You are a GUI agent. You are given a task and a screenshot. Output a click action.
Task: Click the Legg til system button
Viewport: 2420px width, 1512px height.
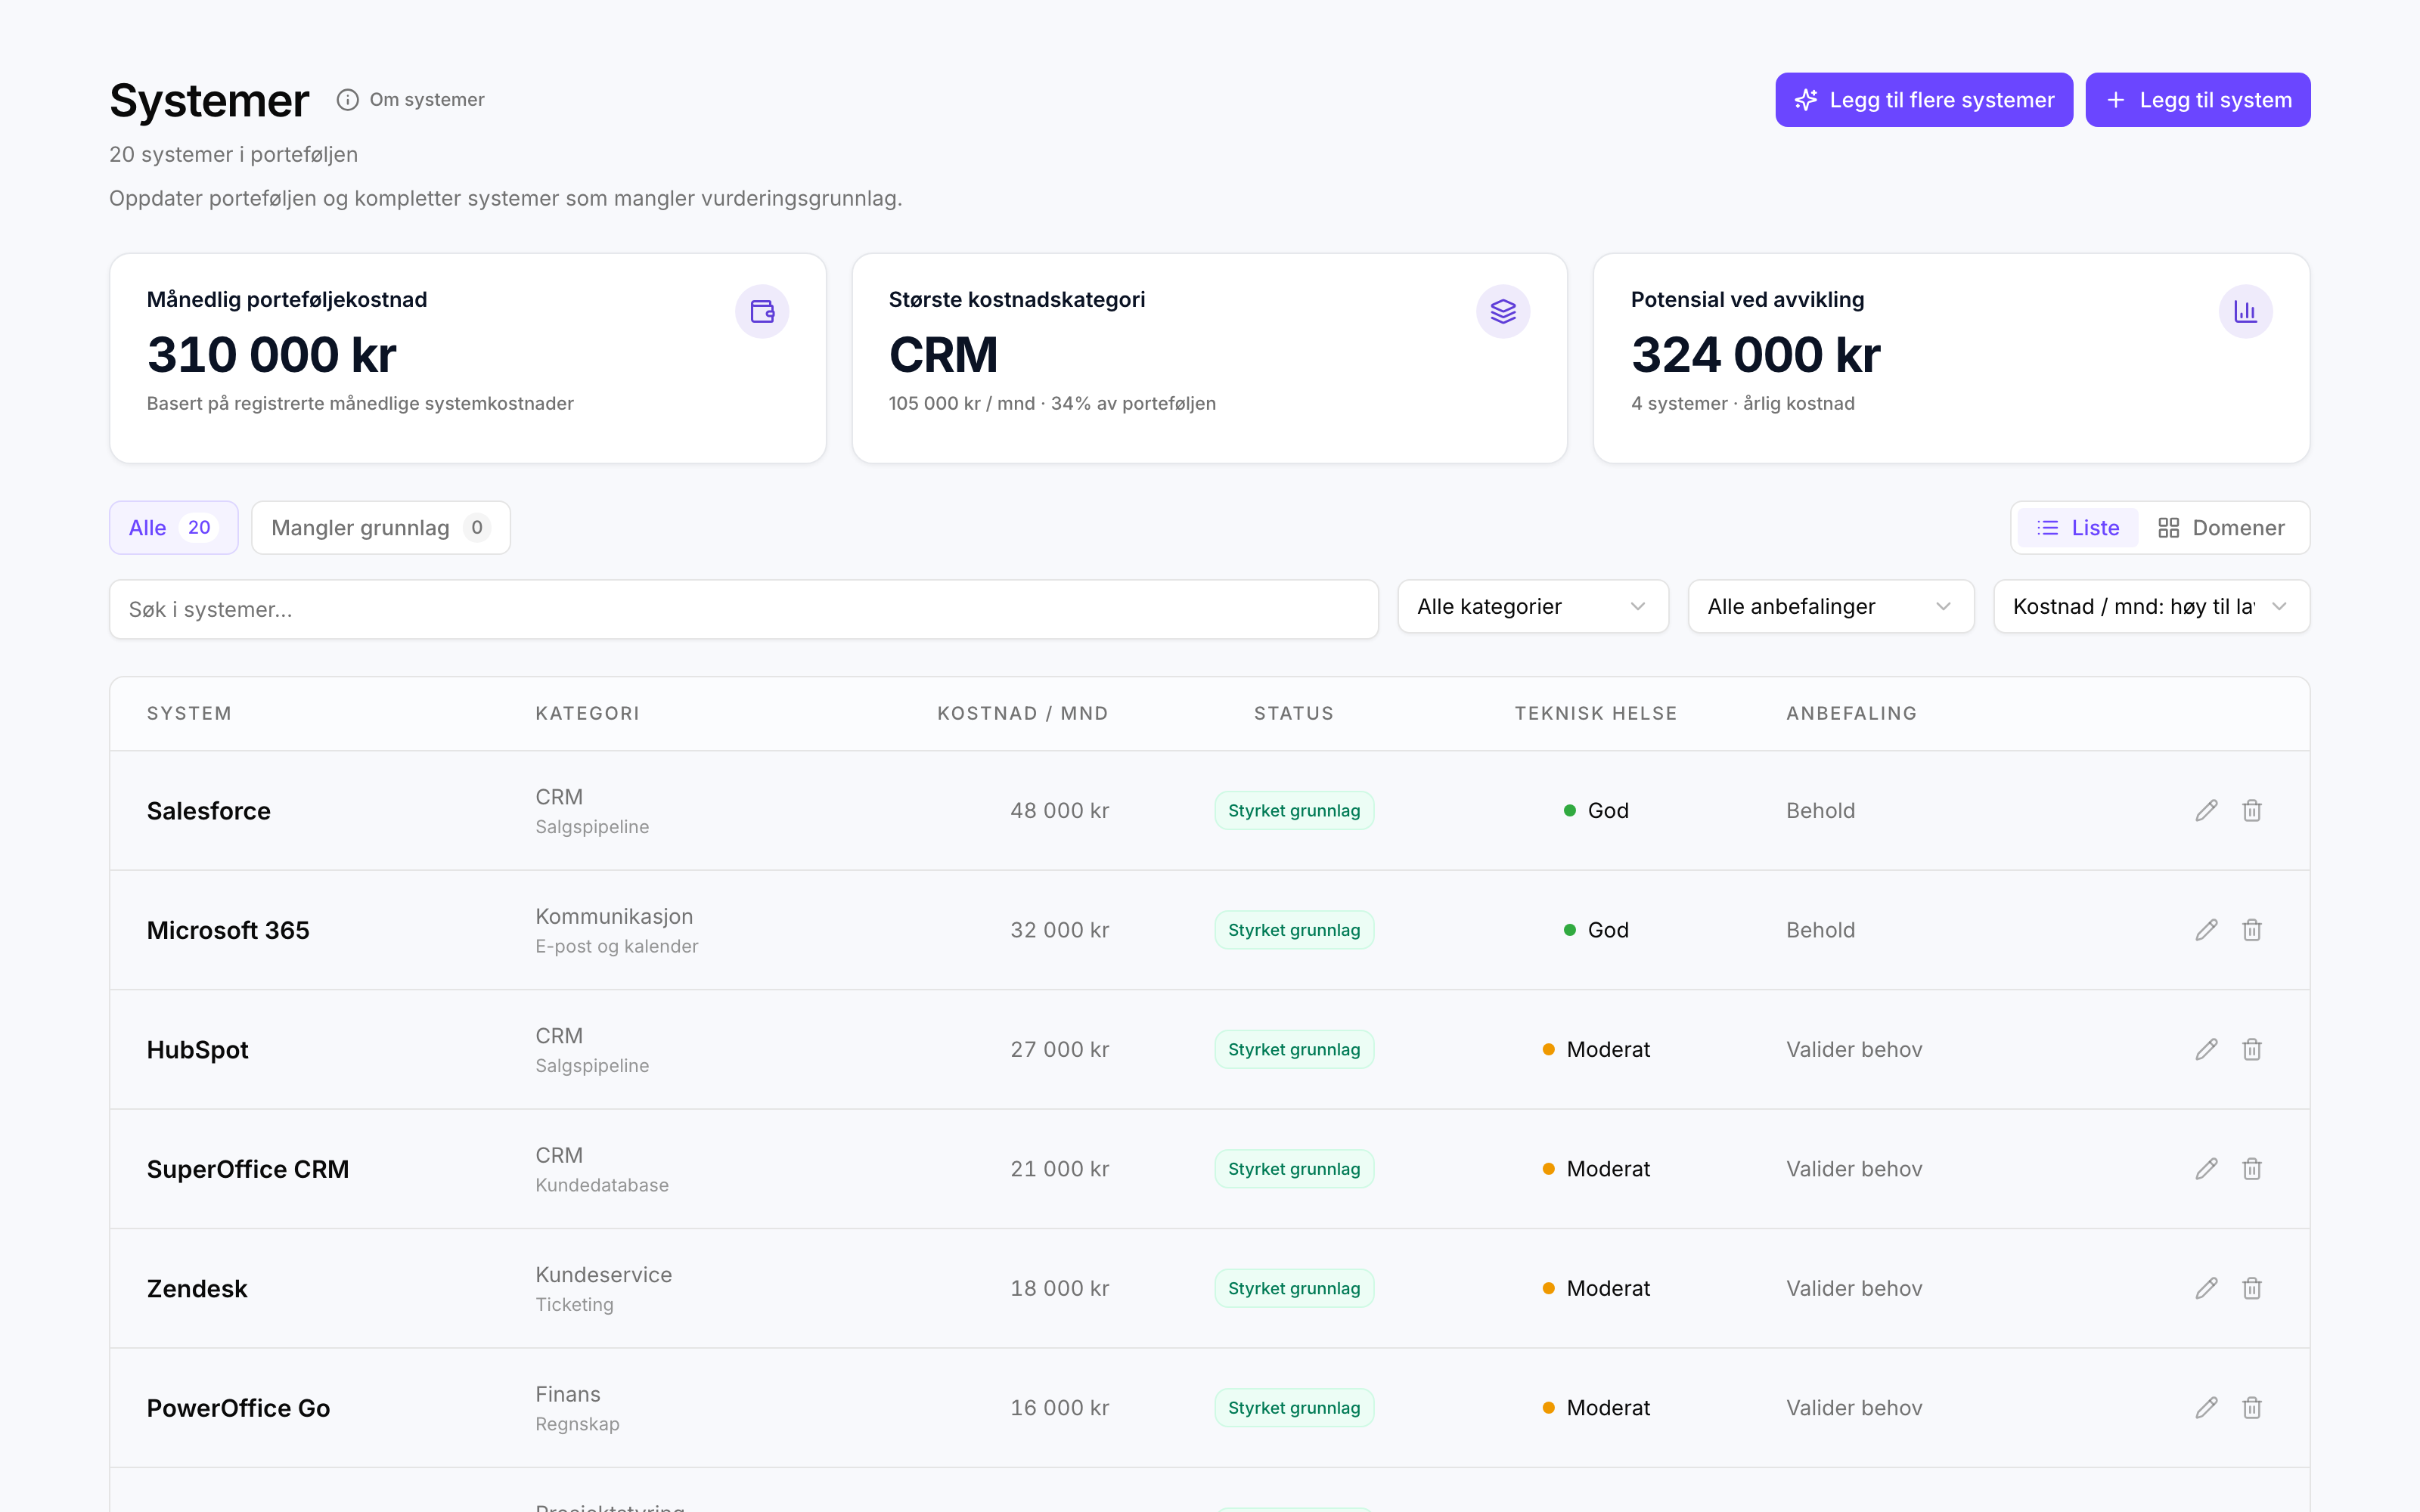(x=2198, y=100)
